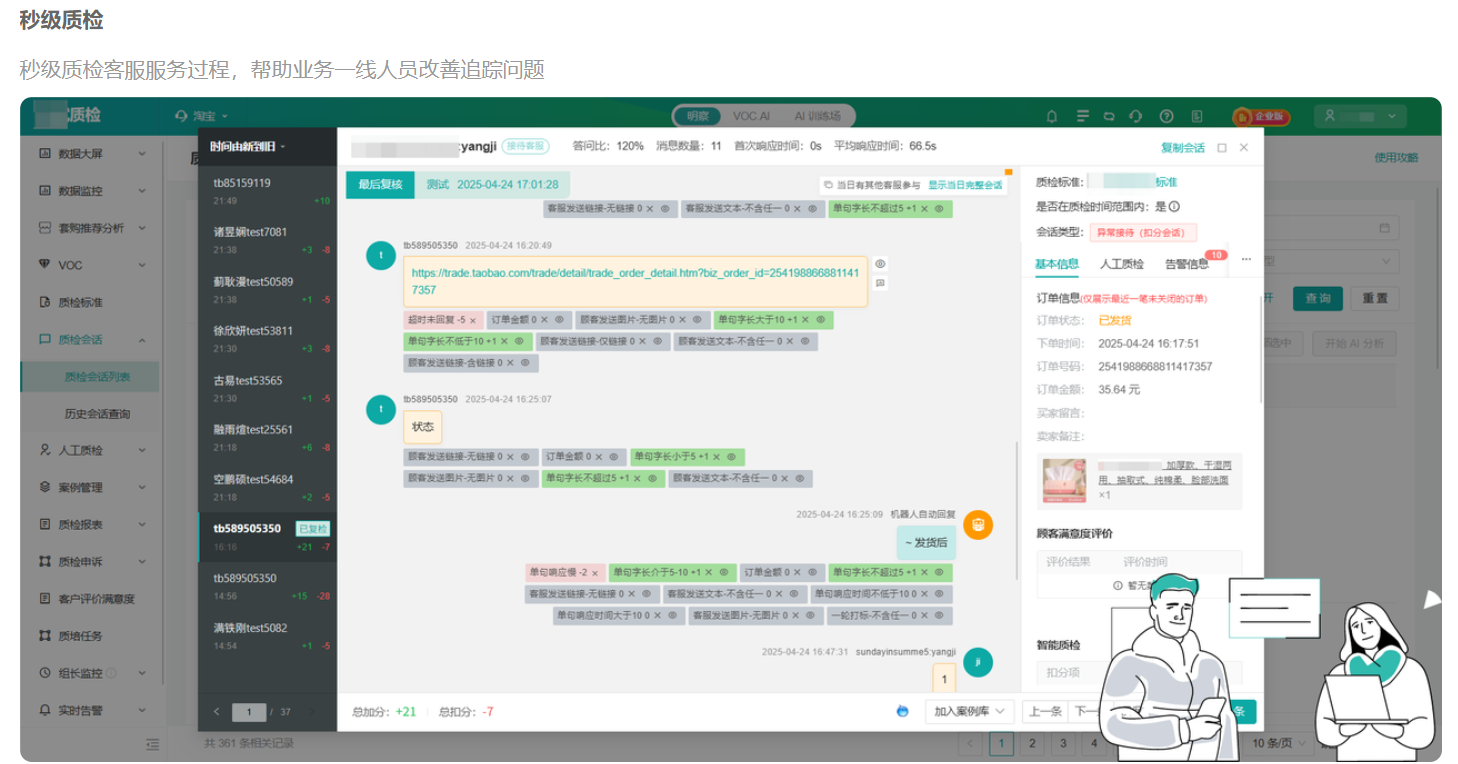Image resolution: width=1458 pixels, height=764 pixels.
Task: Open the 加入案例库 dropdown
Action: pos(970,711)
